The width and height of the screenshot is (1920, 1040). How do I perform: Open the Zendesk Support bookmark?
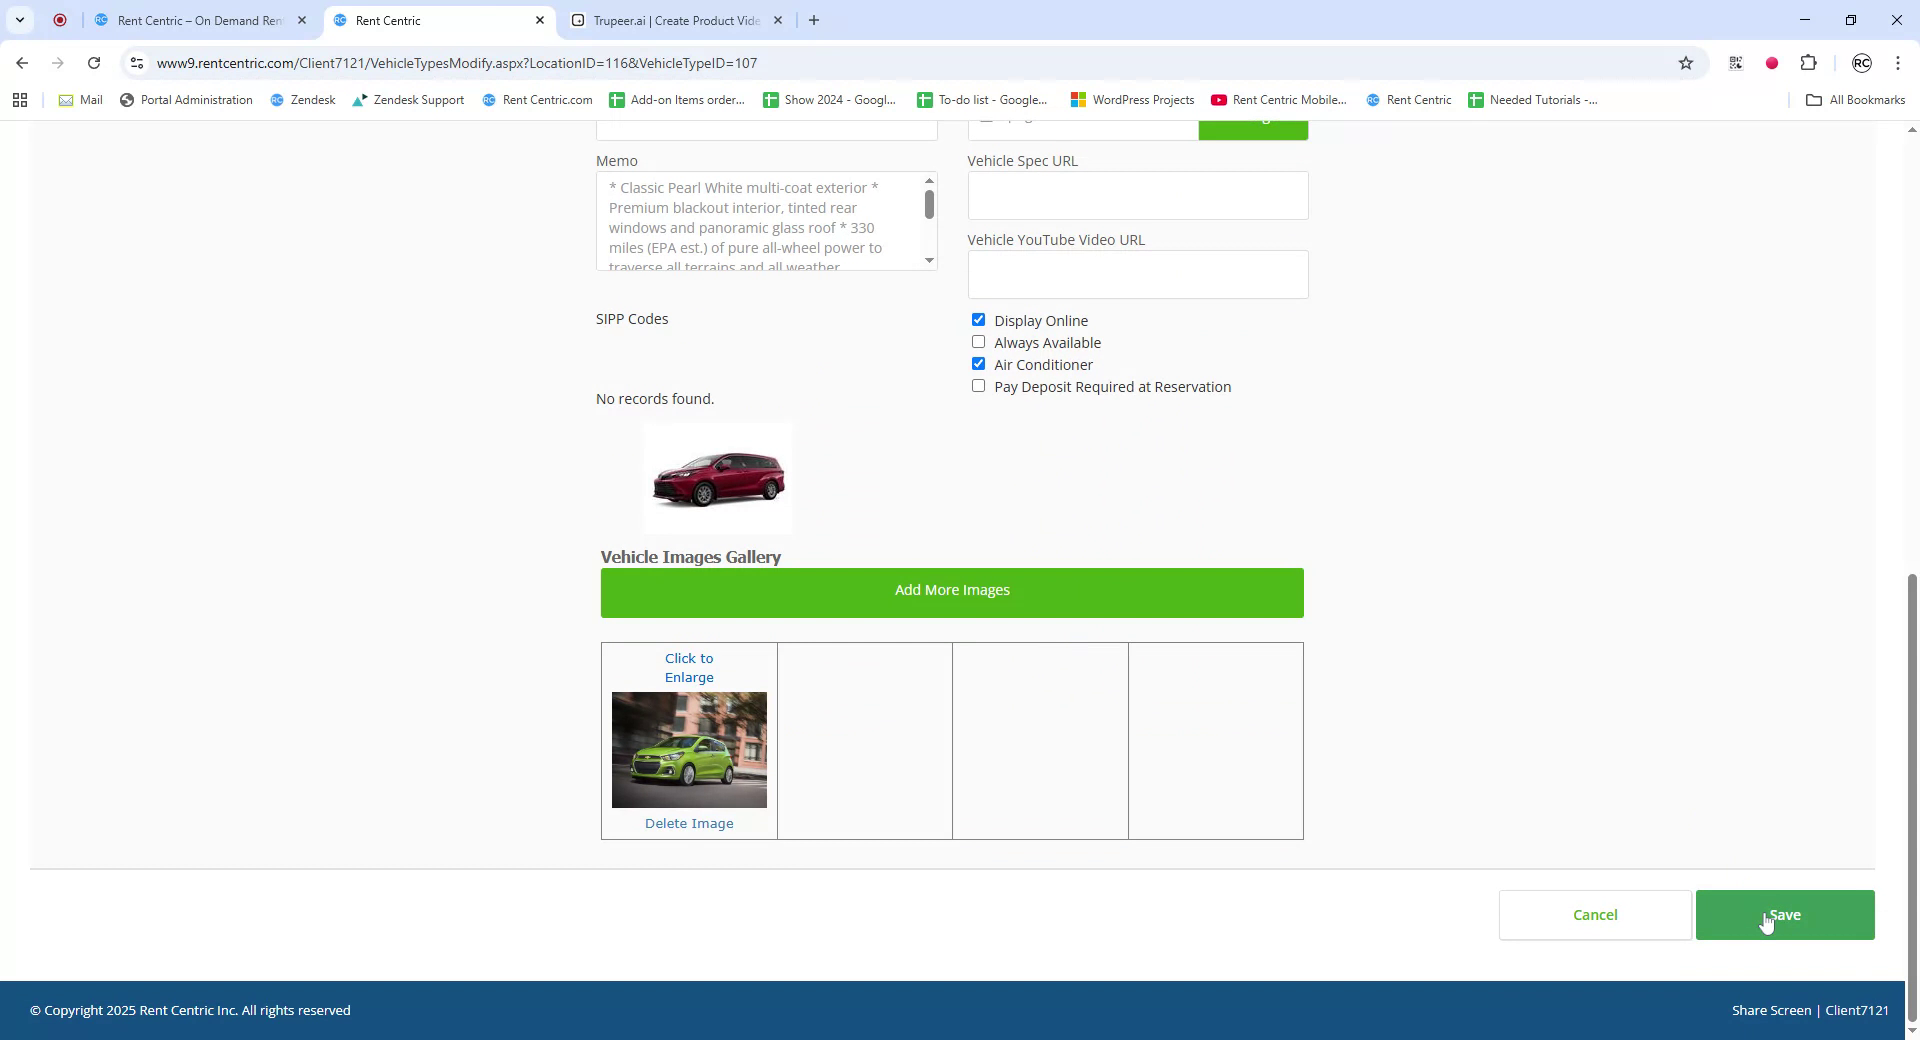coord(408,100)
